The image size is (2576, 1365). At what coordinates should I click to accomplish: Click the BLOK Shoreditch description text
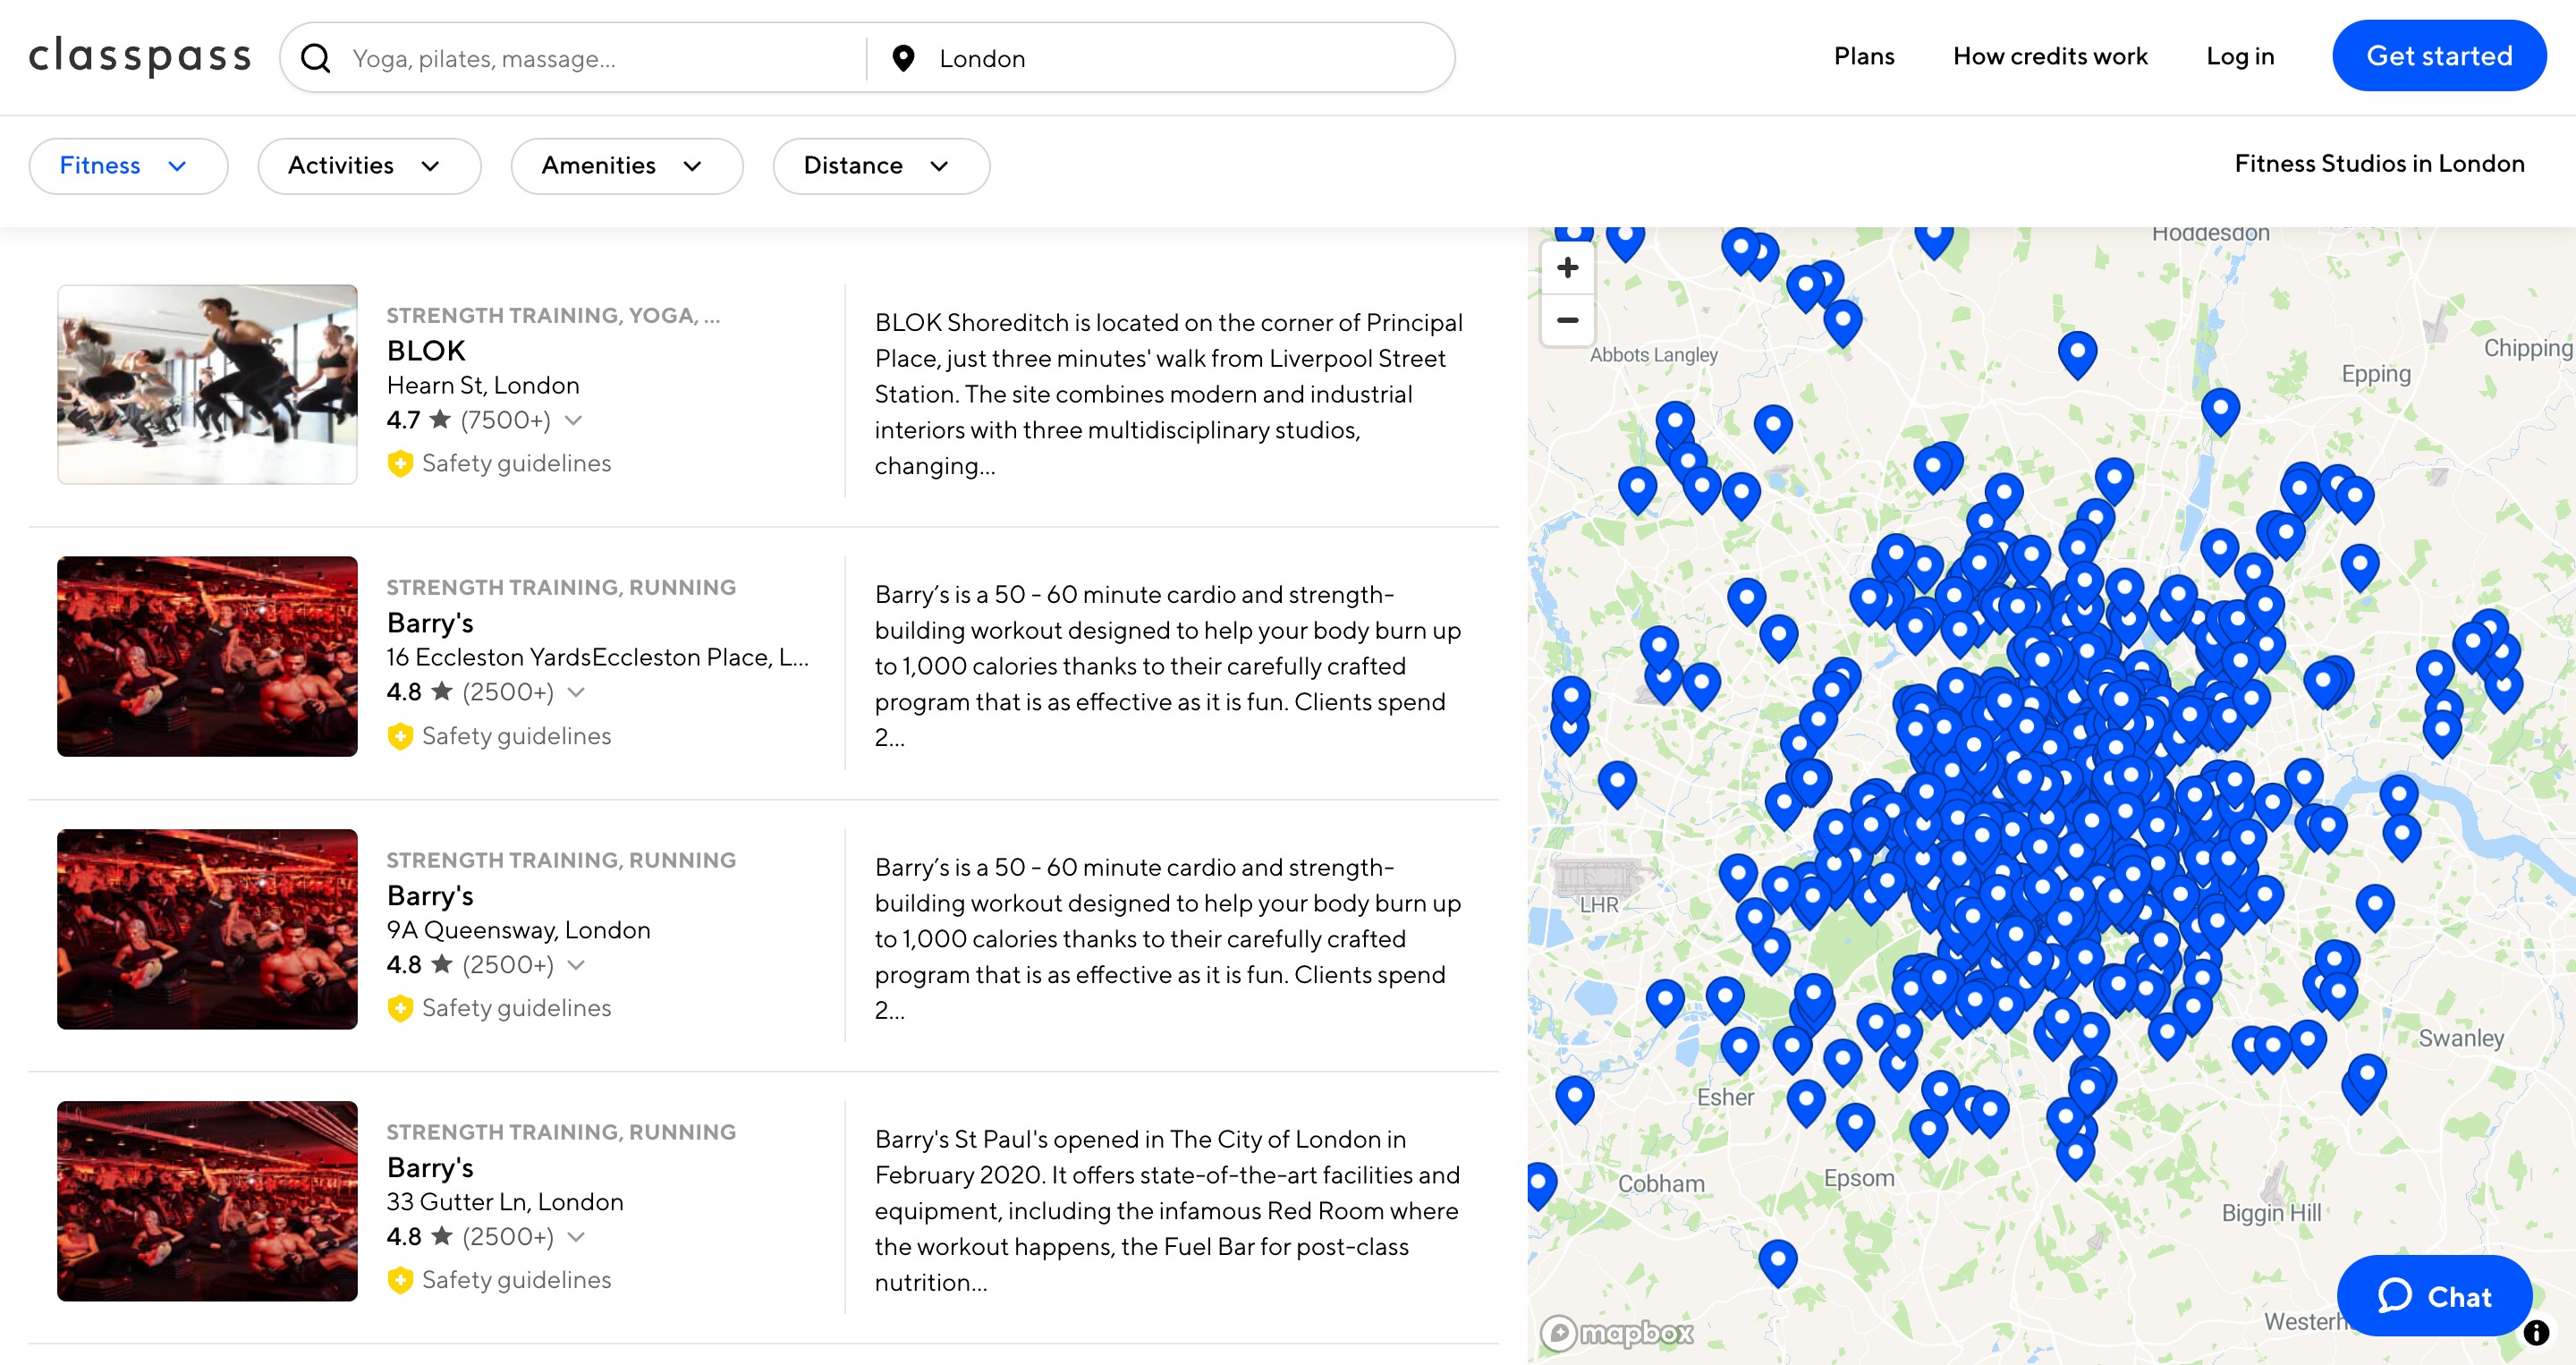1168,394
